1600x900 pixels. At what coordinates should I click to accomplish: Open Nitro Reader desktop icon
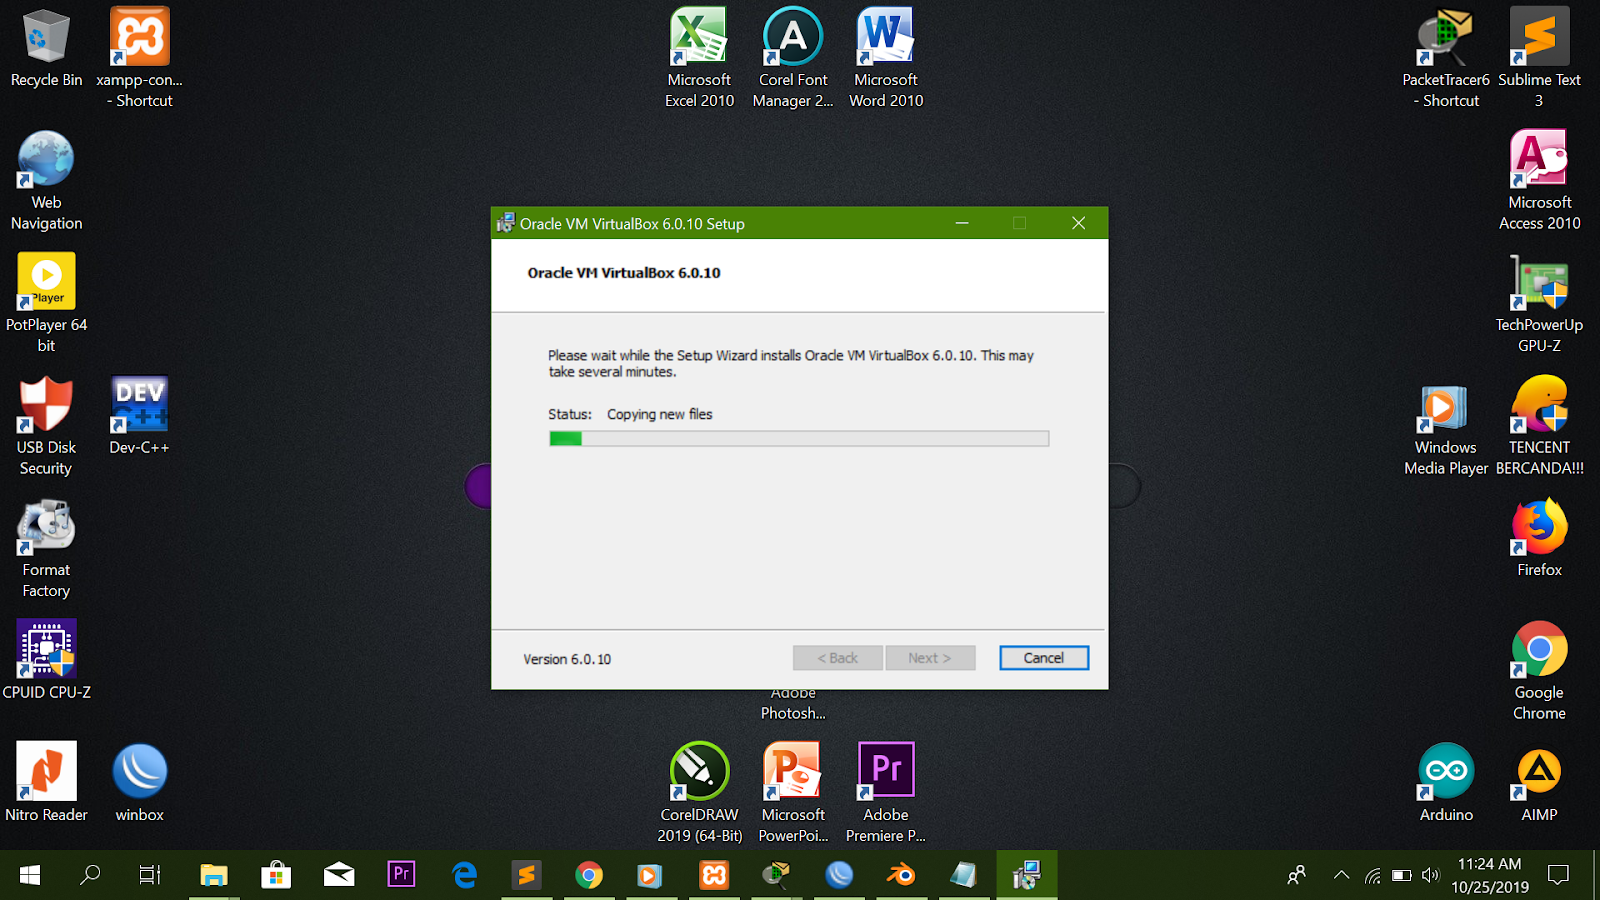[46, 783]
